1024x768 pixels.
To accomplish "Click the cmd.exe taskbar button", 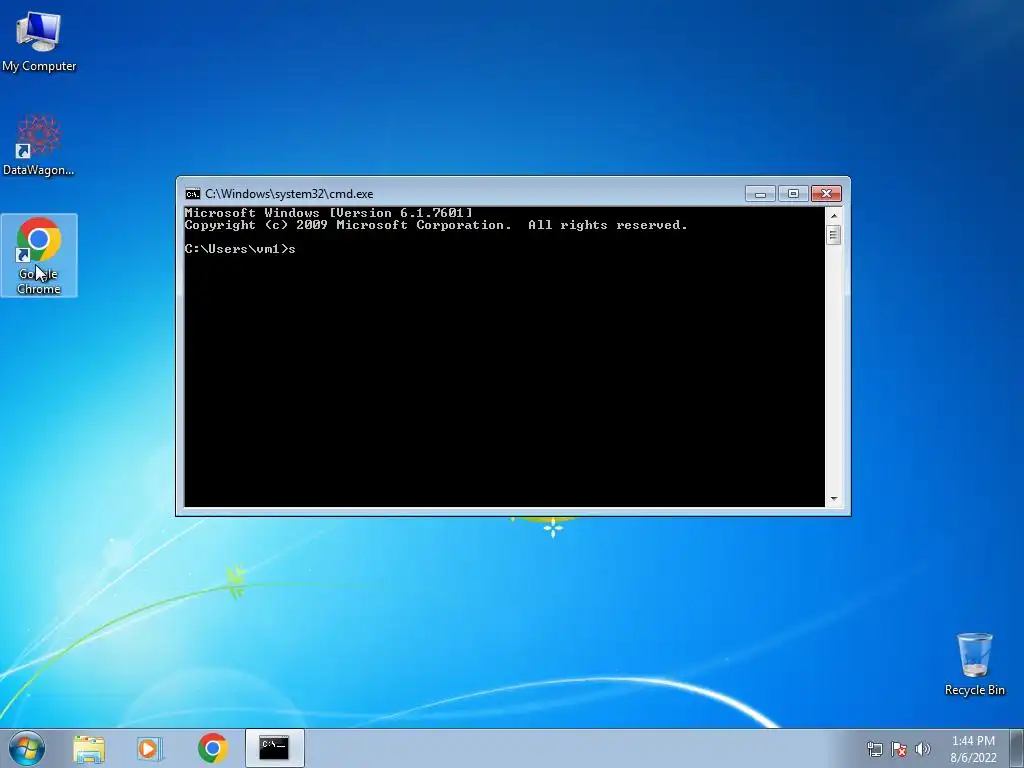I will coord(274,748).
